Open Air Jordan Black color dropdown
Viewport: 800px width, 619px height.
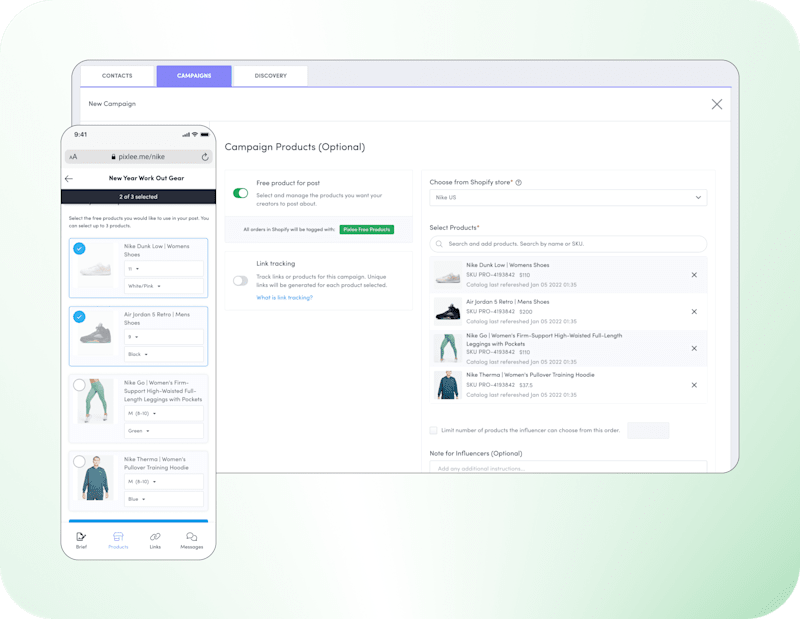[164, 354]
